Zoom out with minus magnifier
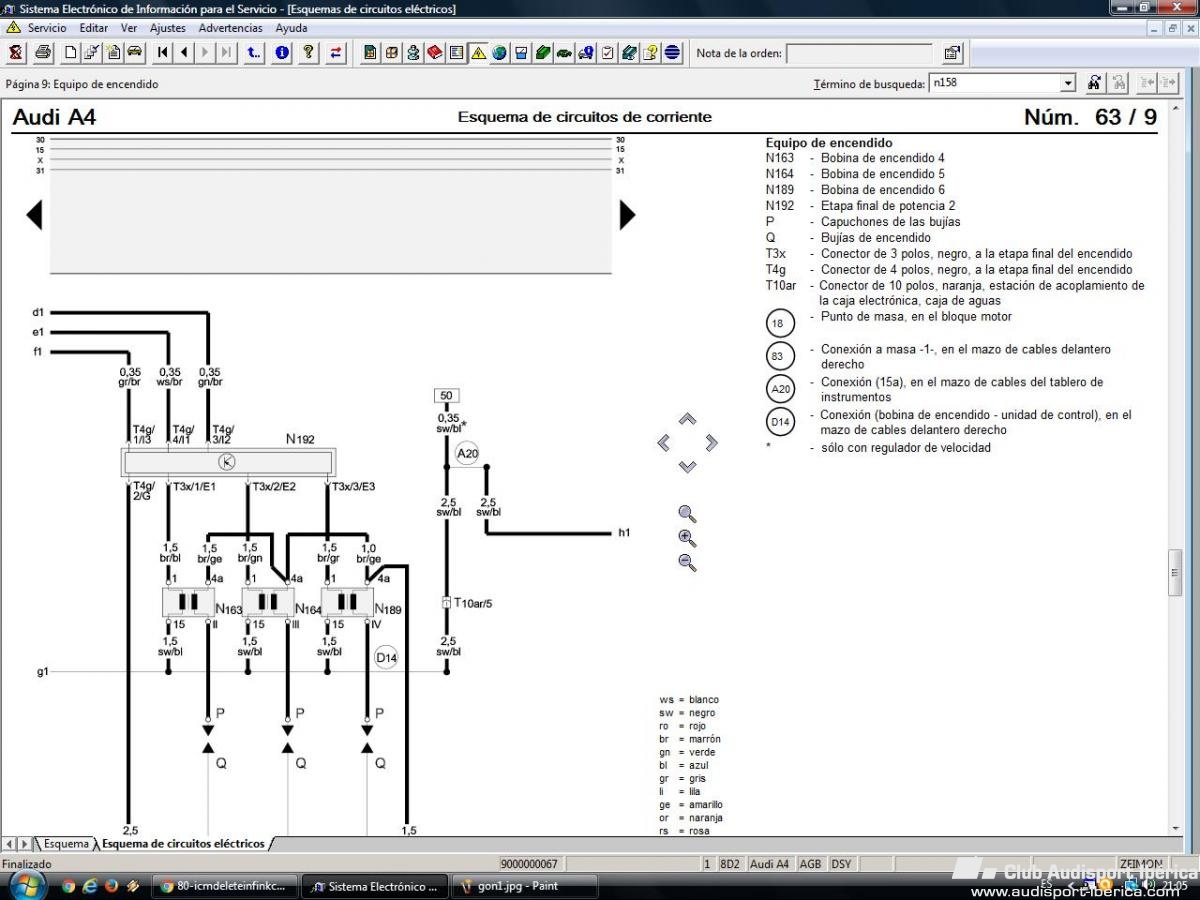 [687, 562]
